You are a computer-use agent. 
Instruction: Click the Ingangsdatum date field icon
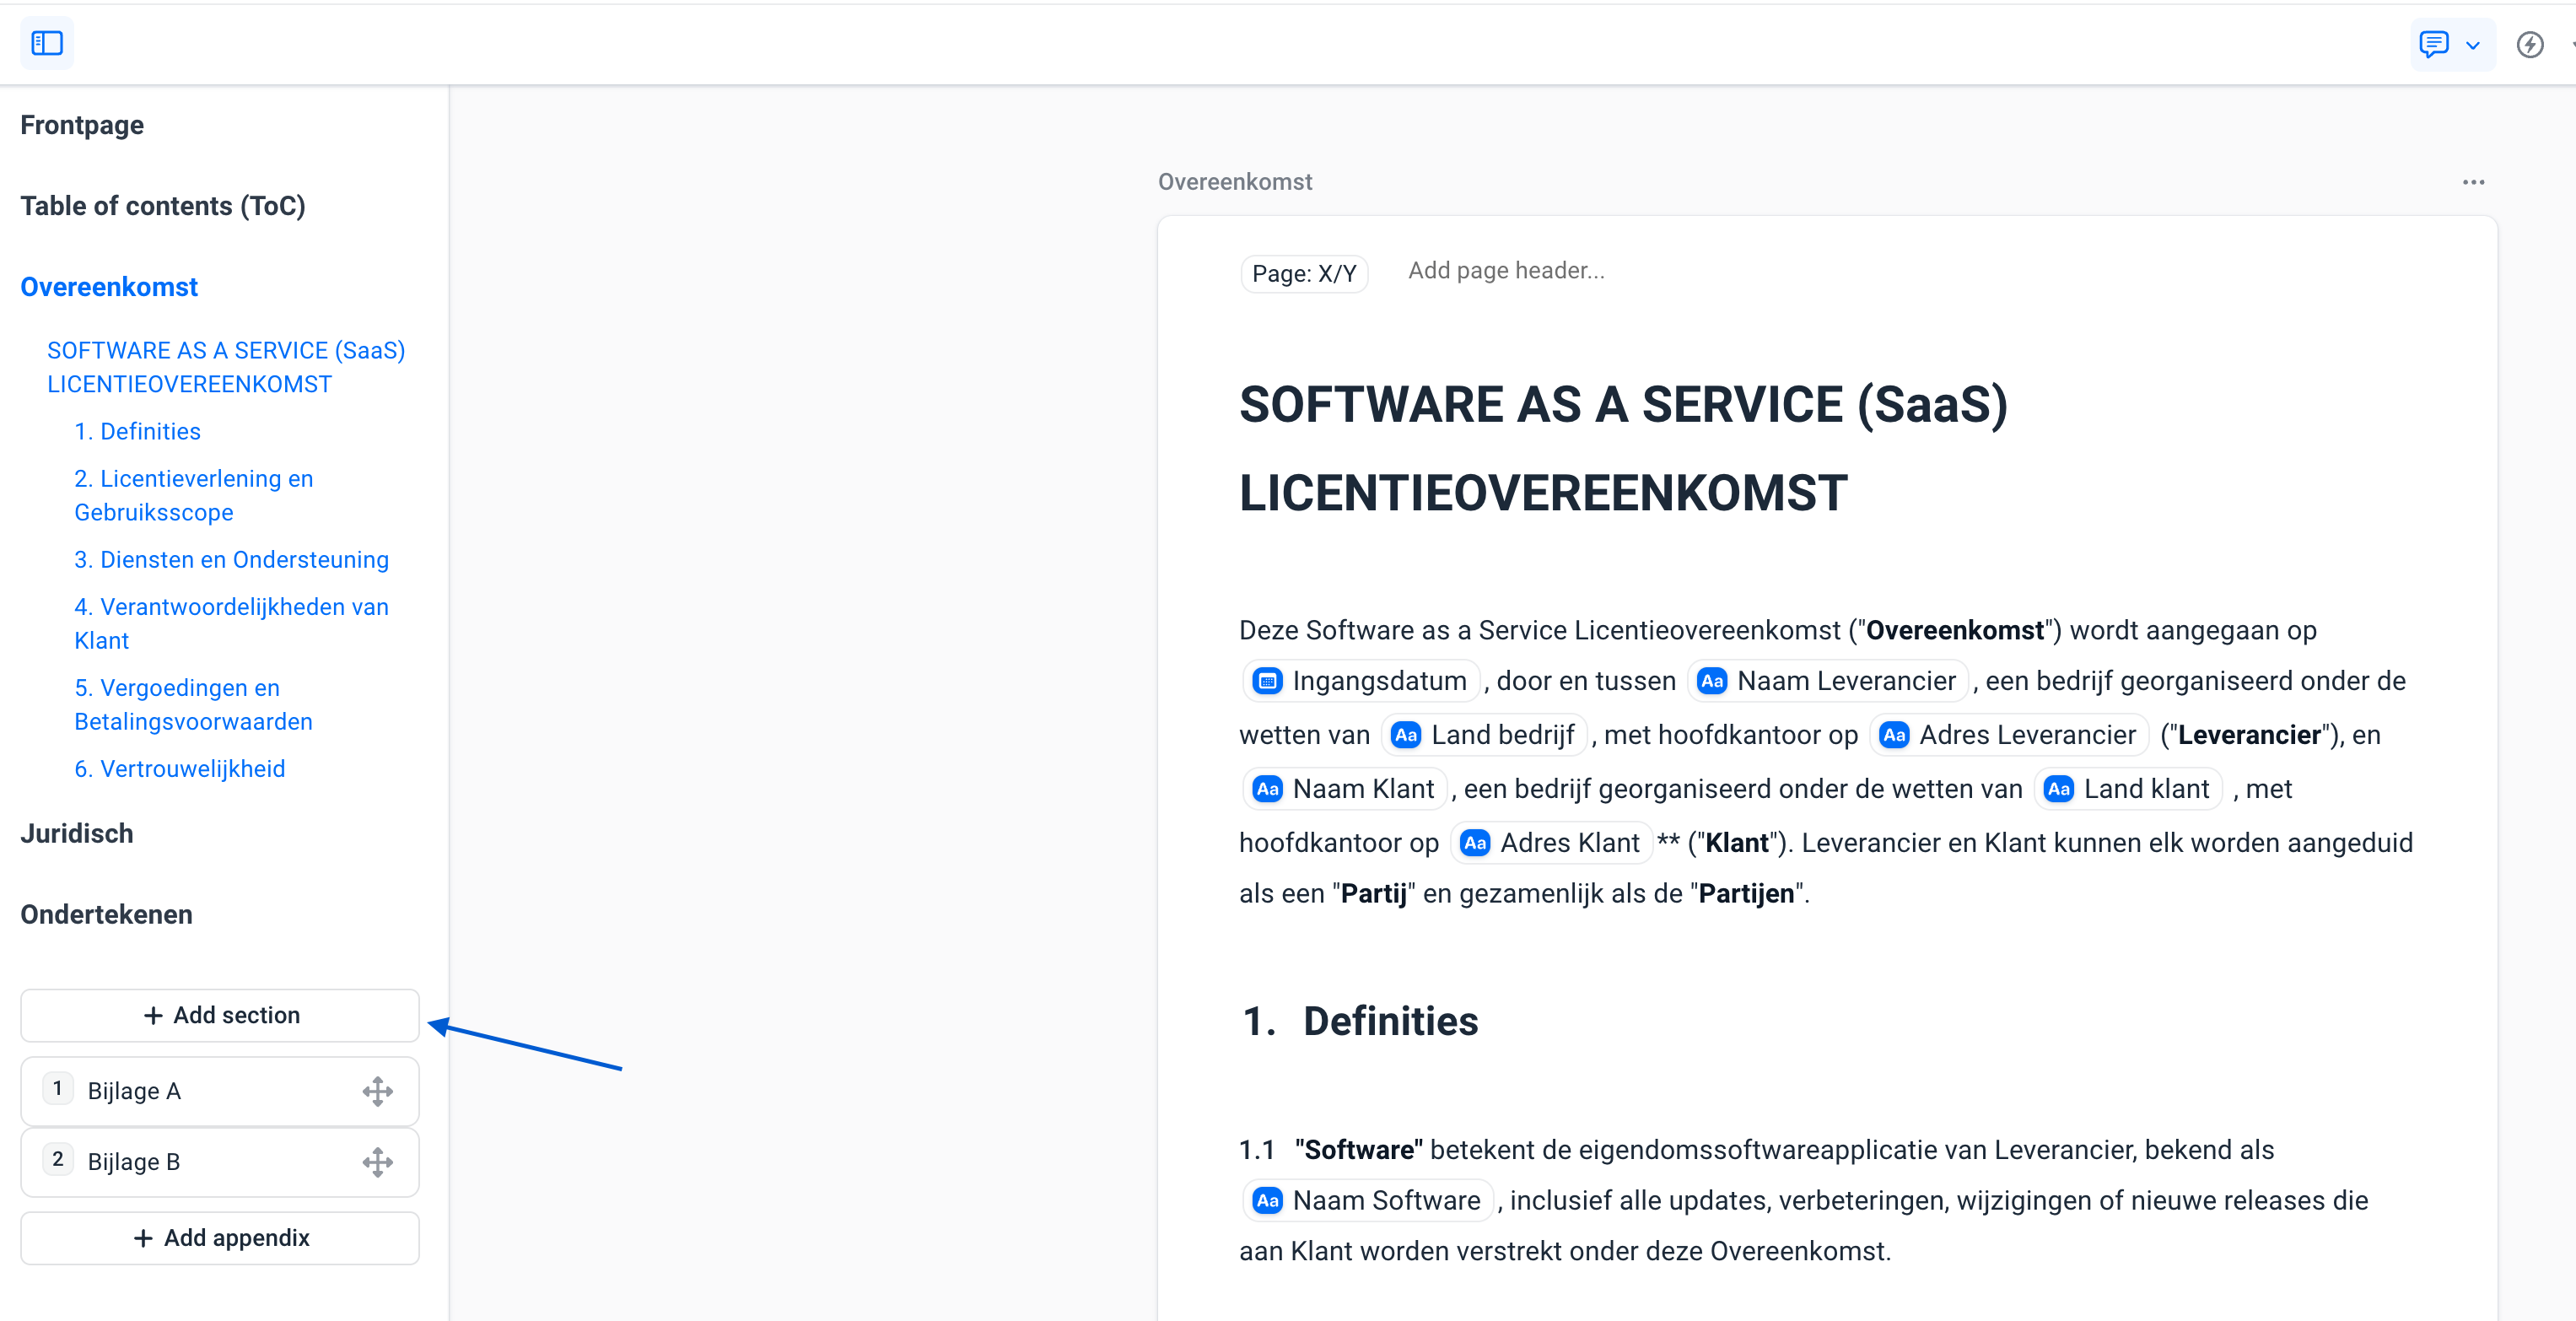[1267, 682]
